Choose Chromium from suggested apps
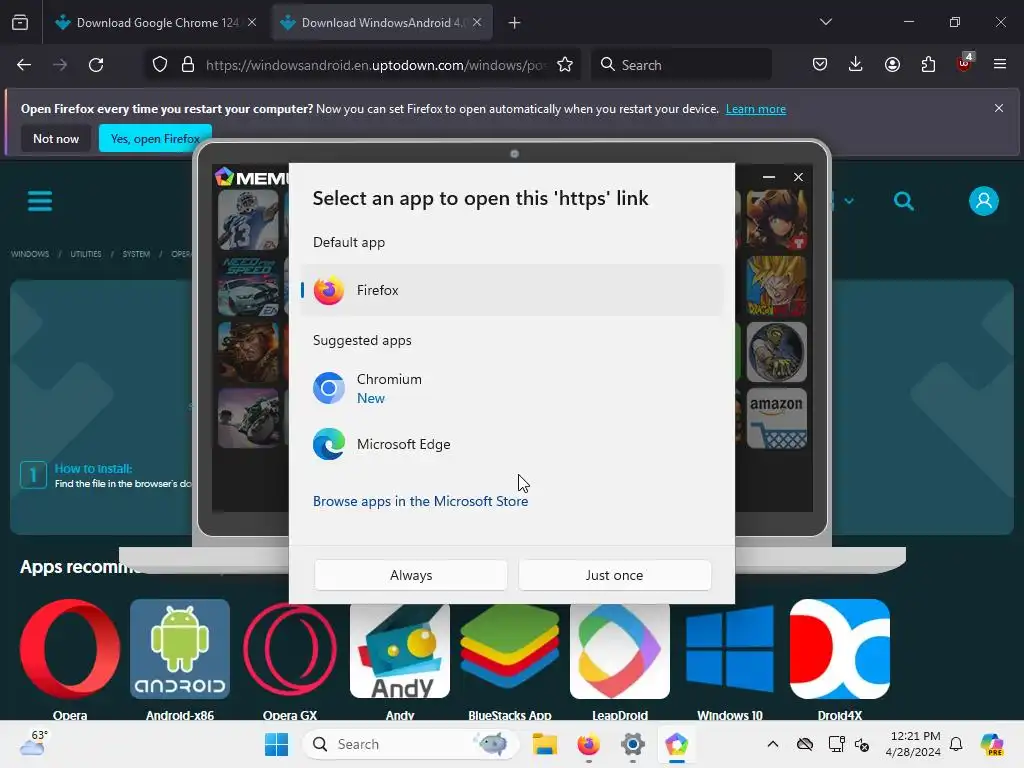 coord(512,388)
